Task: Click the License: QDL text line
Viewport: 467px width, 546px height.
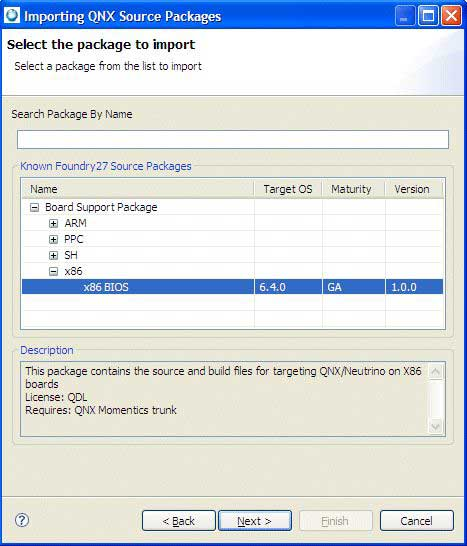Action: coord(56,397)
